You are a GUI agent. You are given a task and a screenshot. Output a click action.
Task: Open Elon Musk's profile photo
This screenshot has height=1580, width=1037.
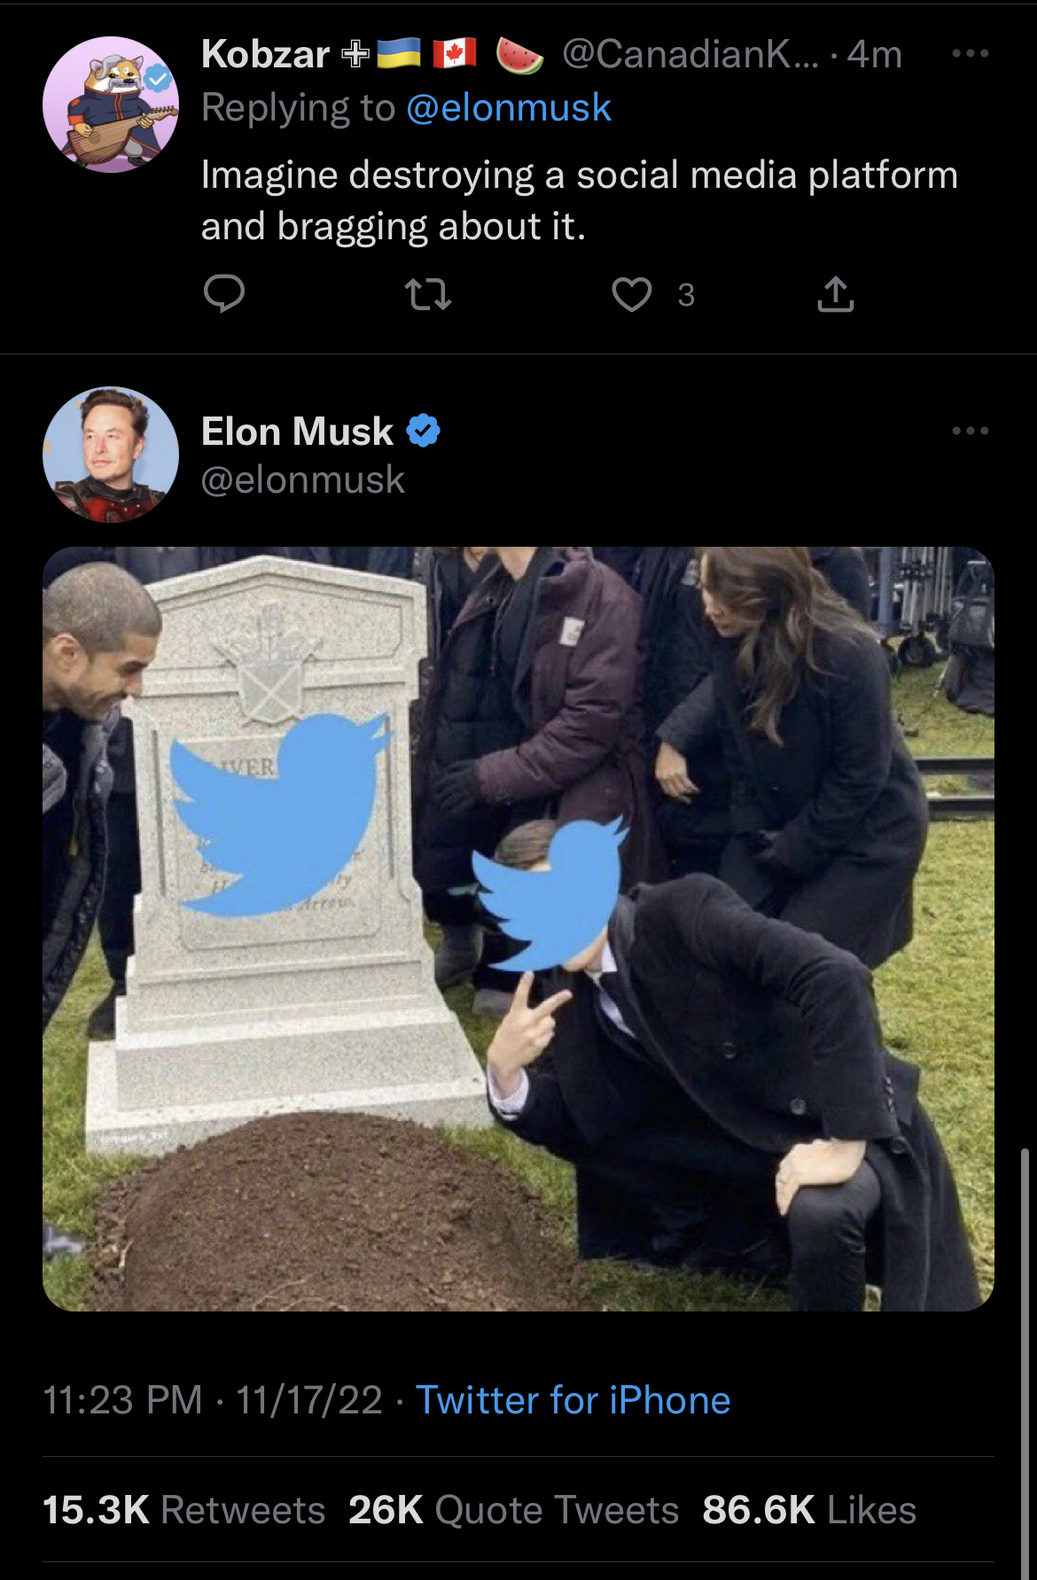click(110, 454)
